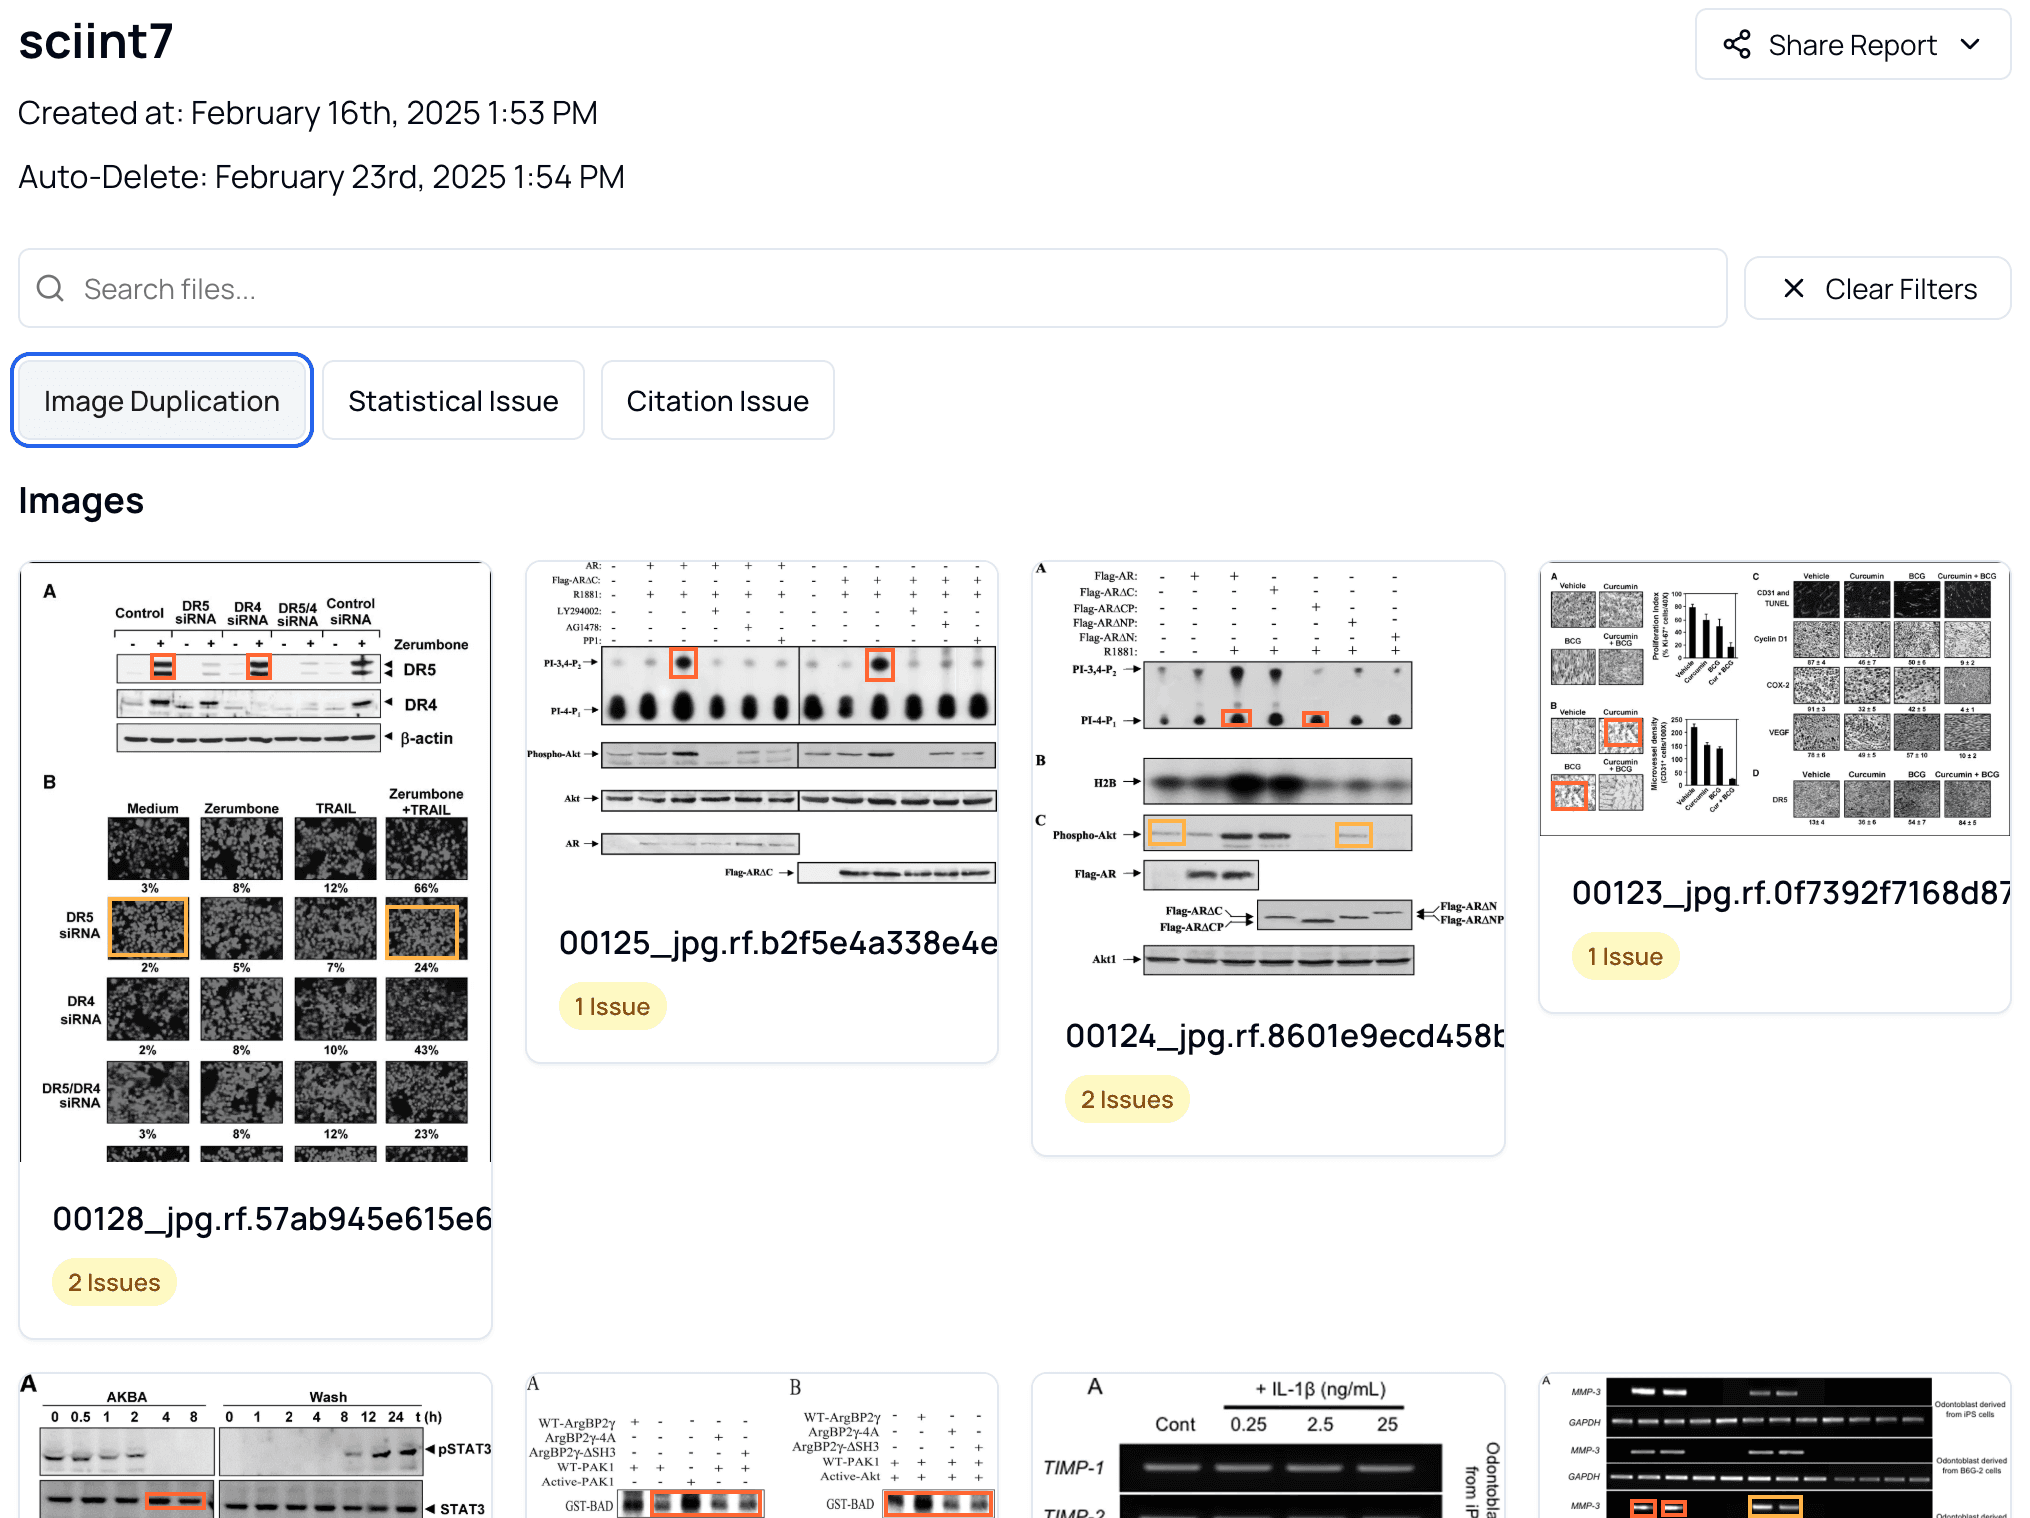Click the 1 Issue badge under 00123 image
Image resolution: width=2030 pixels, height=1518 pixels.
click(x=1625, y=955)
